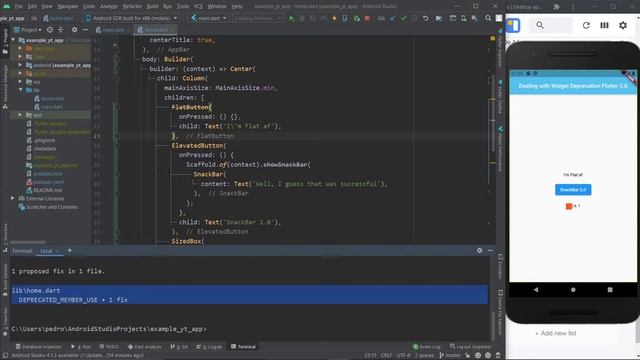This screenshot has height=360, width=640.
Task: Click the three-column view icon in right window
Action: click(x=604, y=25)
